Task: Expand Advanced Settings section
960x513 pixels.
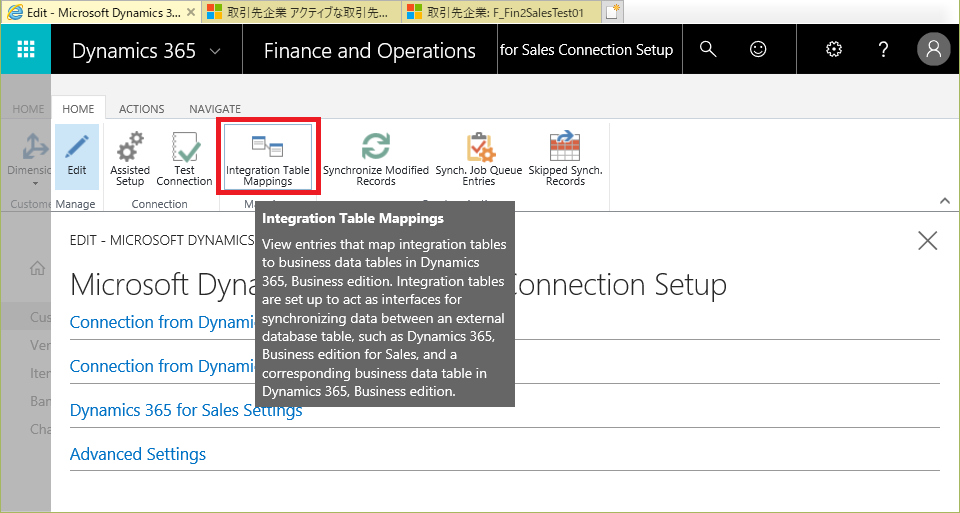Action: point(138,454)
